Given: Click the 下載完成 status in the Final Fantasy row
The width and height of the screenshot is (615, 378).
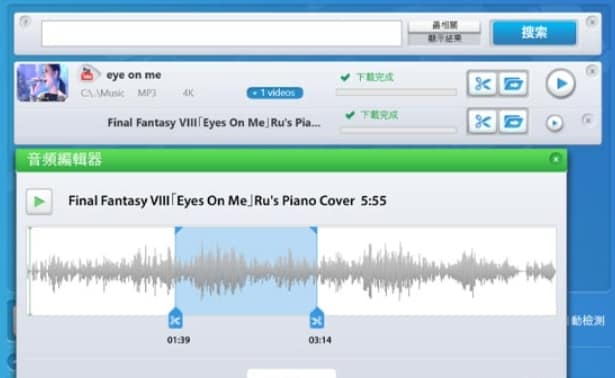Looking at the screenshot, I should click(x=371, y=115).
